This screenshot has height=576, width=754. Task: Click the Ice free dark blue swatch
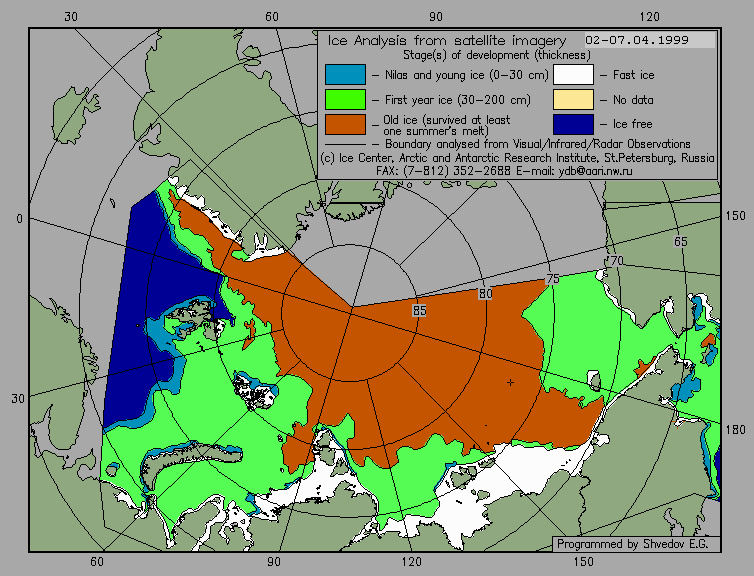(573, 124)
